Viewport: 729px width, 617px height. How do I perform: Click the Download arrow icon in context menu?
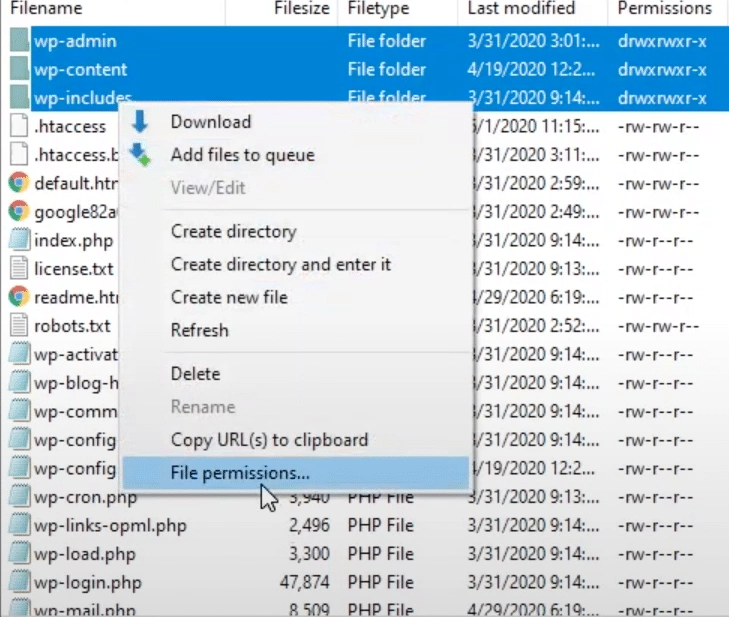pos(139,122)
